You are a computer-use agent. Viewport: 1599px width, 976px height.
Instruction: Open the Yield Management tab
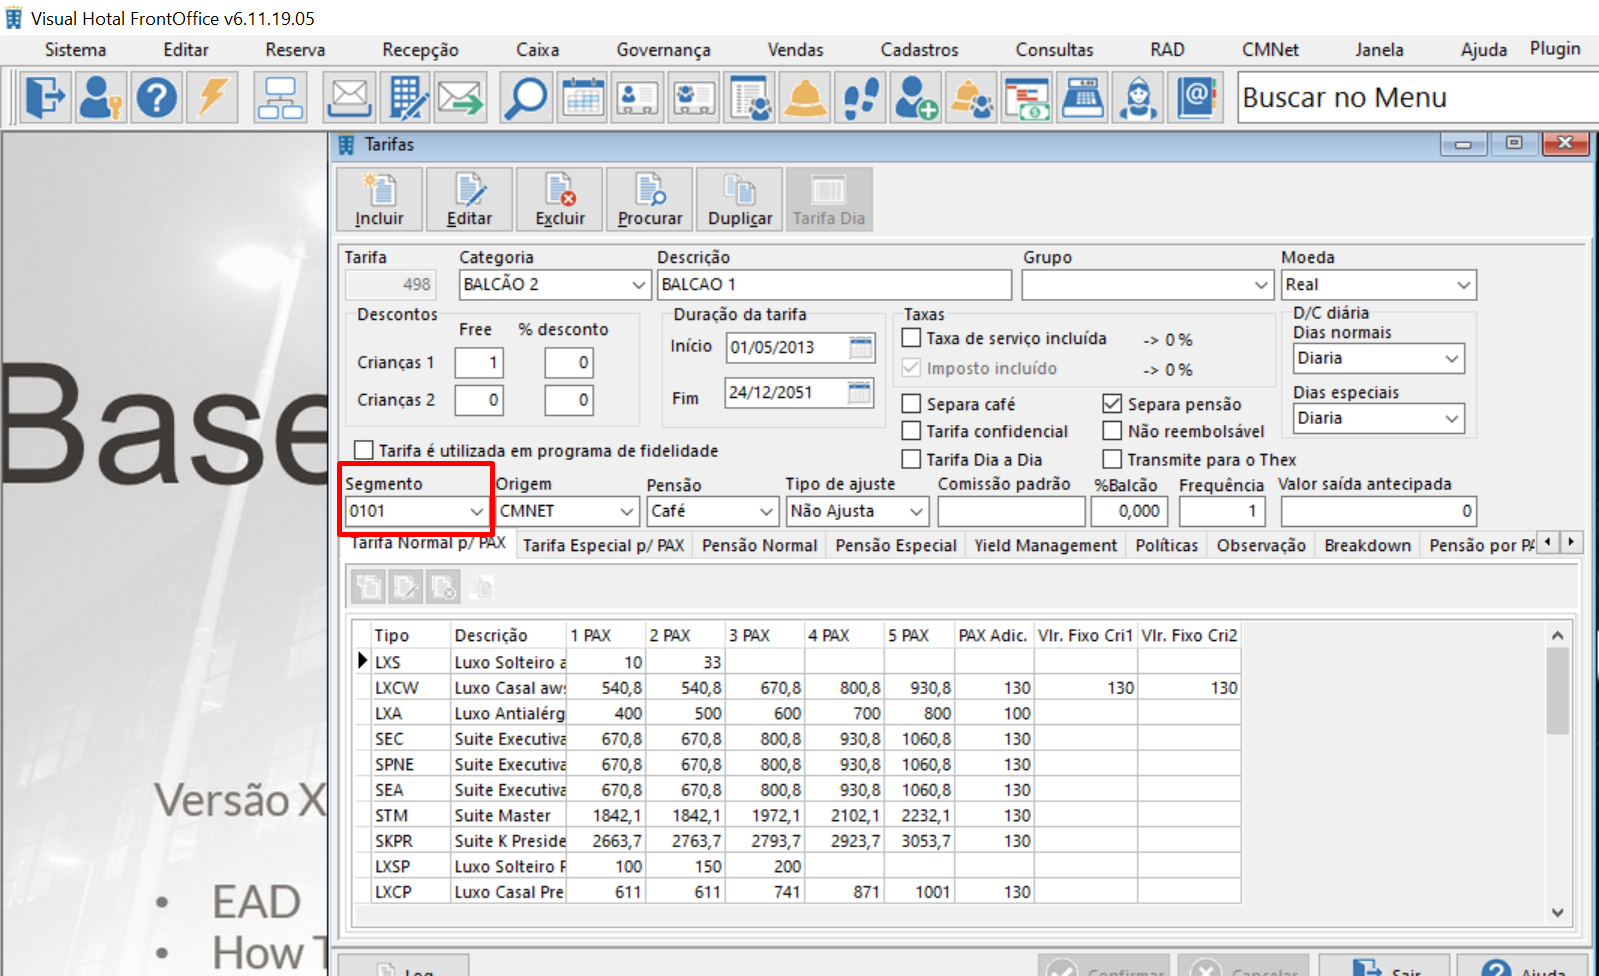1045,546
